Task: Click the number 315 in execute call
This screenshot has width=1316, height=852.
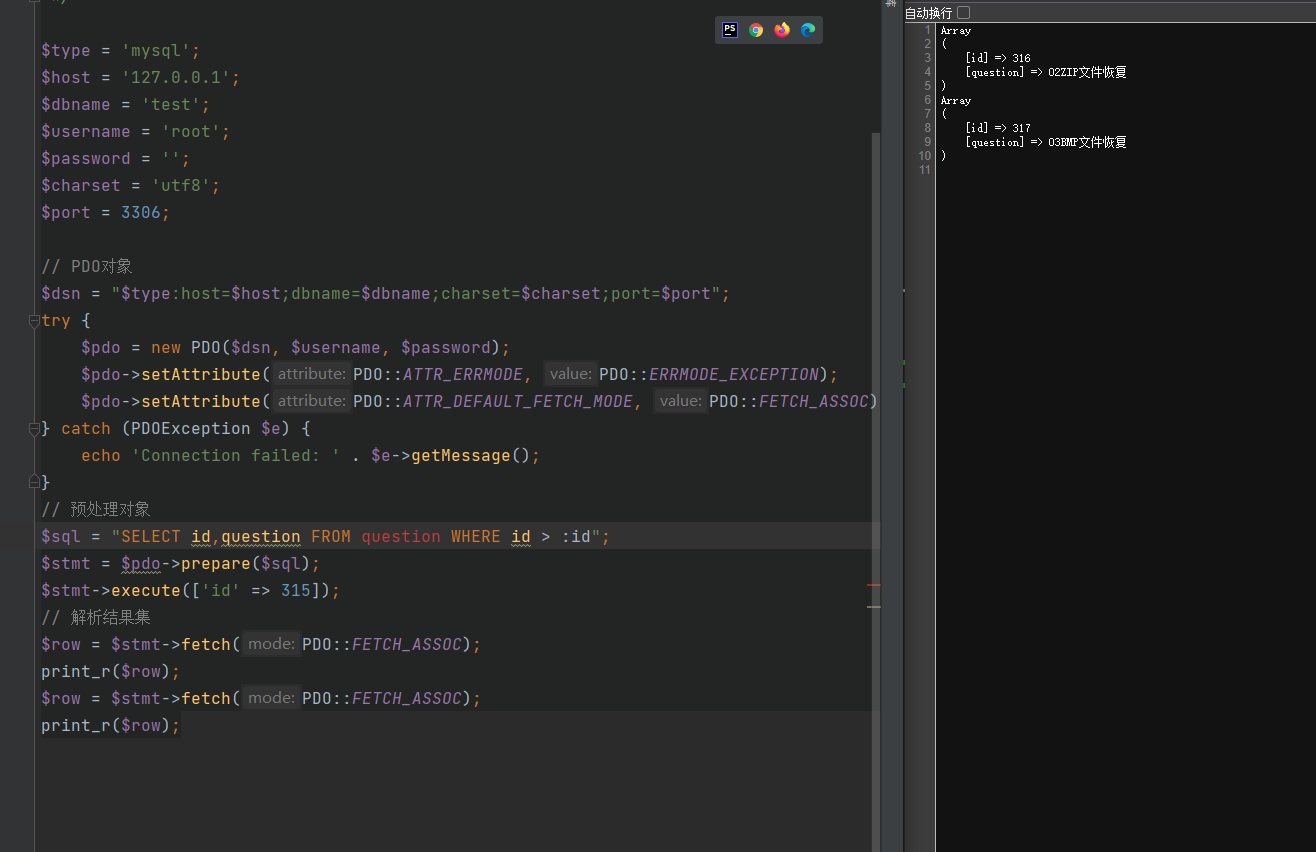Action: point(296,590)
